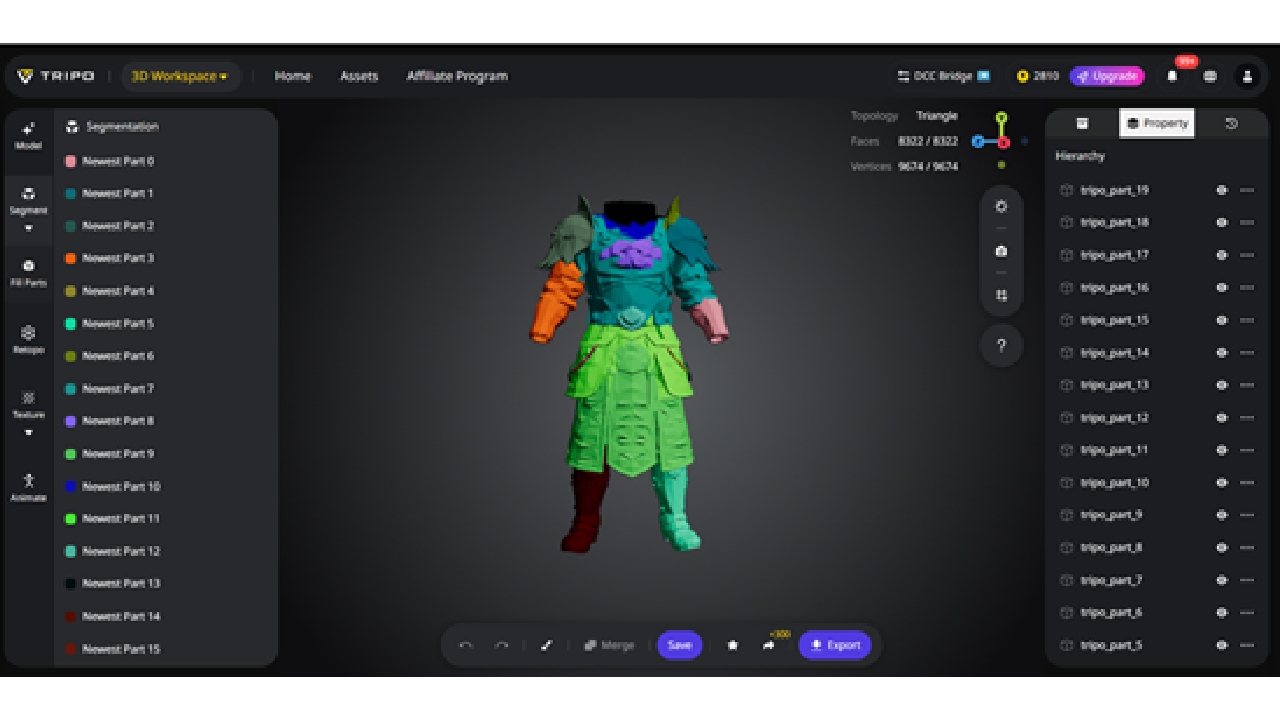Open the notifications bell icon
This screenshot has height=720, width=1280.
[1172, 76]
